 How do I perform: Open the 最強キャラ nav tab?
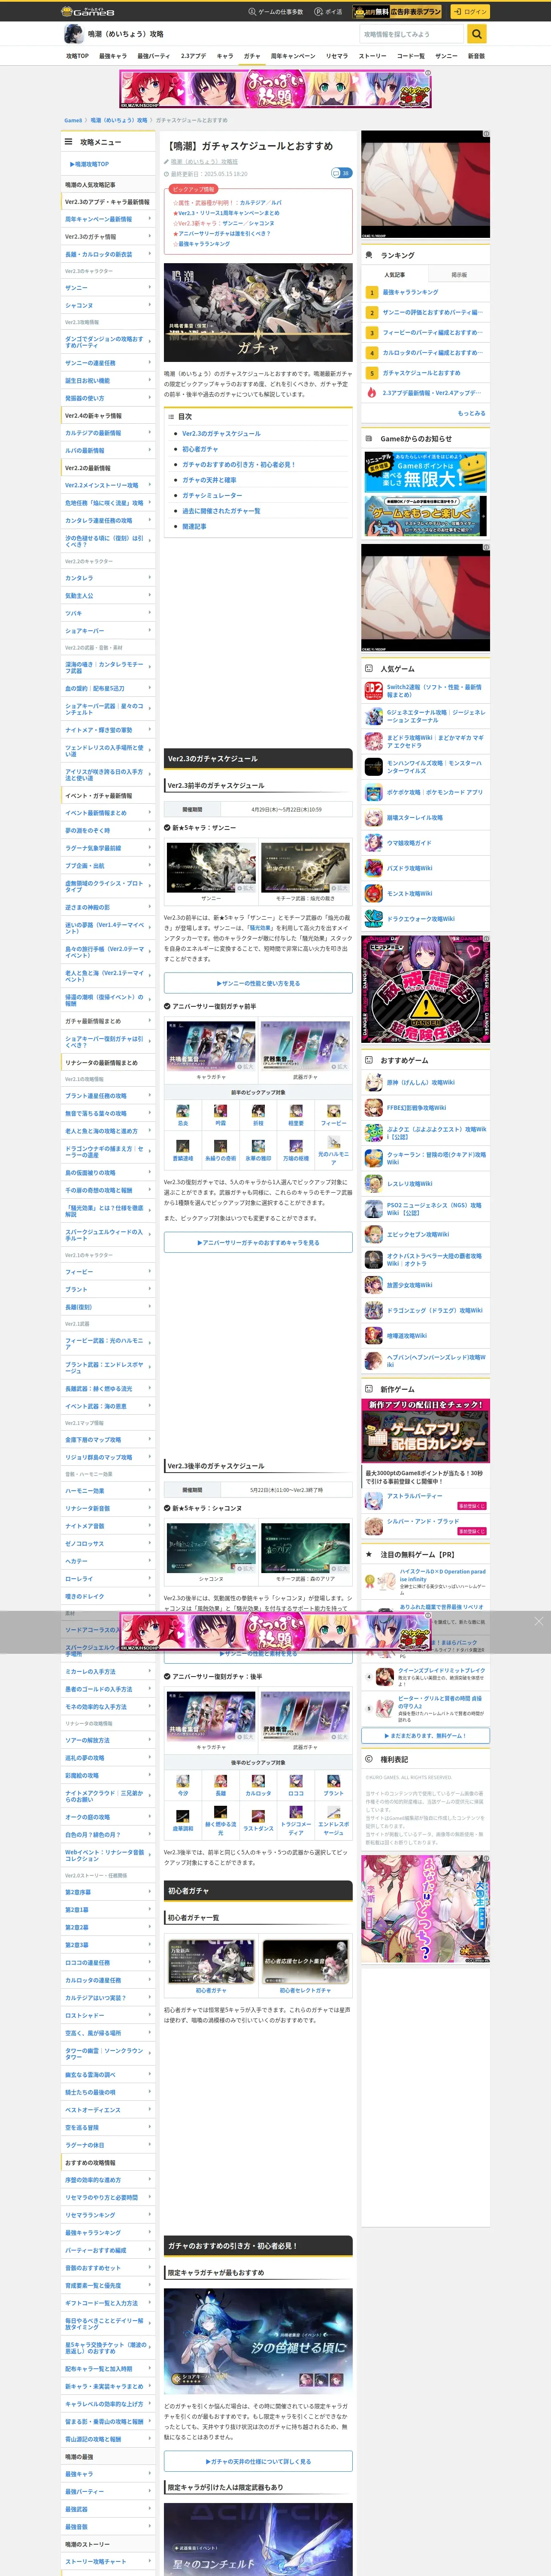click(112, 56)
